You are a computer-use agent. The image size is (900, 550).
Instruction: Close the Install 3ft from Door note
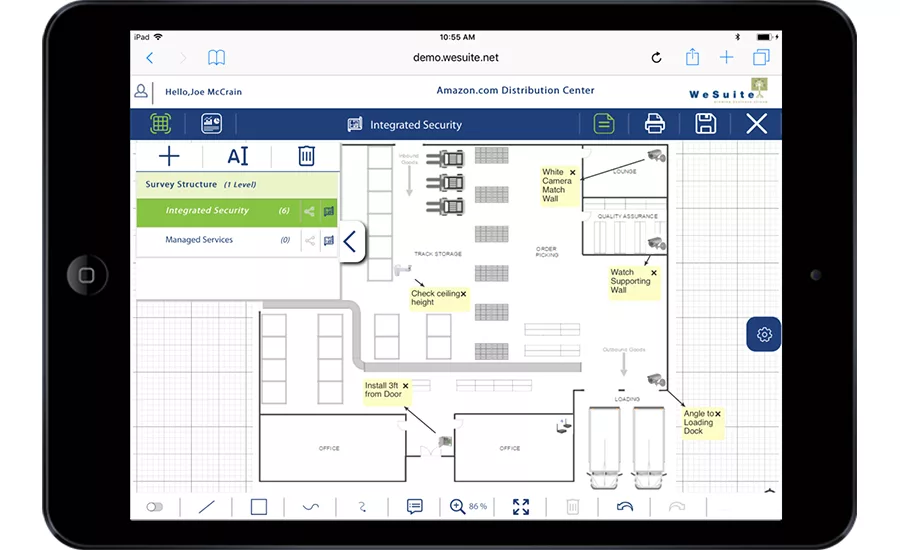[405, 386]
